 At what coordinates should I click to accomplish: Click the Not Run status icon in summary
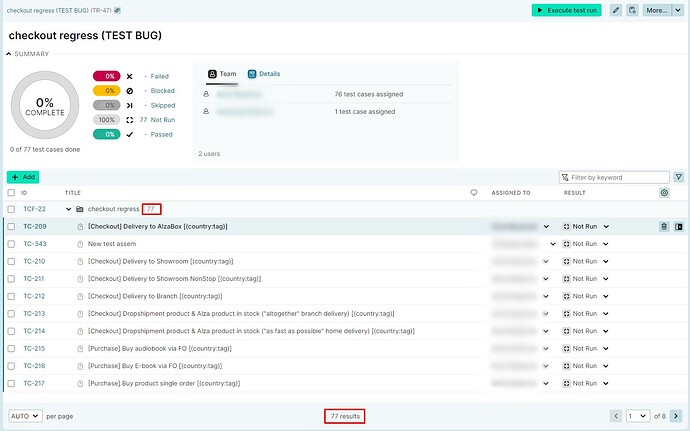pyautogui.click(x=129, y=120)
